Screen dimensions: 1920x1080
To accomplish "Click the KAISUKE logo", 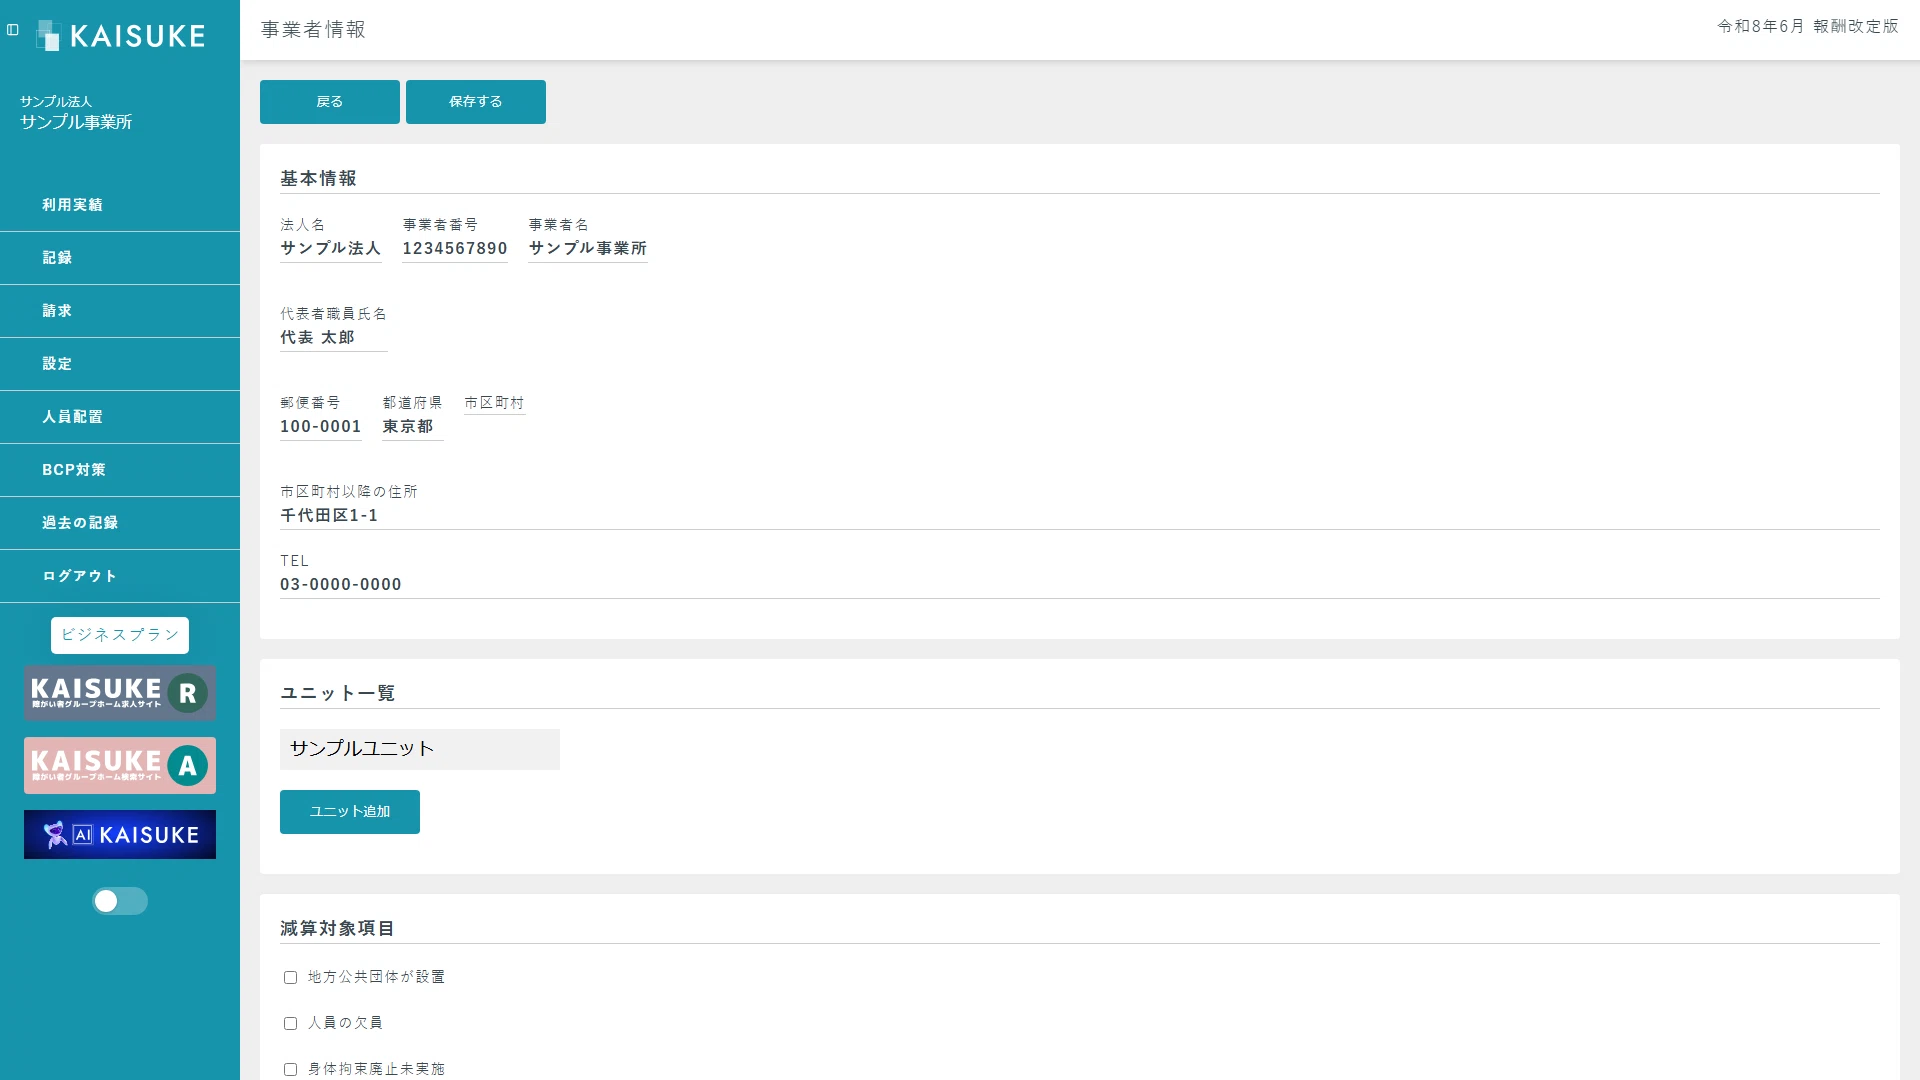I will (120, 36).
